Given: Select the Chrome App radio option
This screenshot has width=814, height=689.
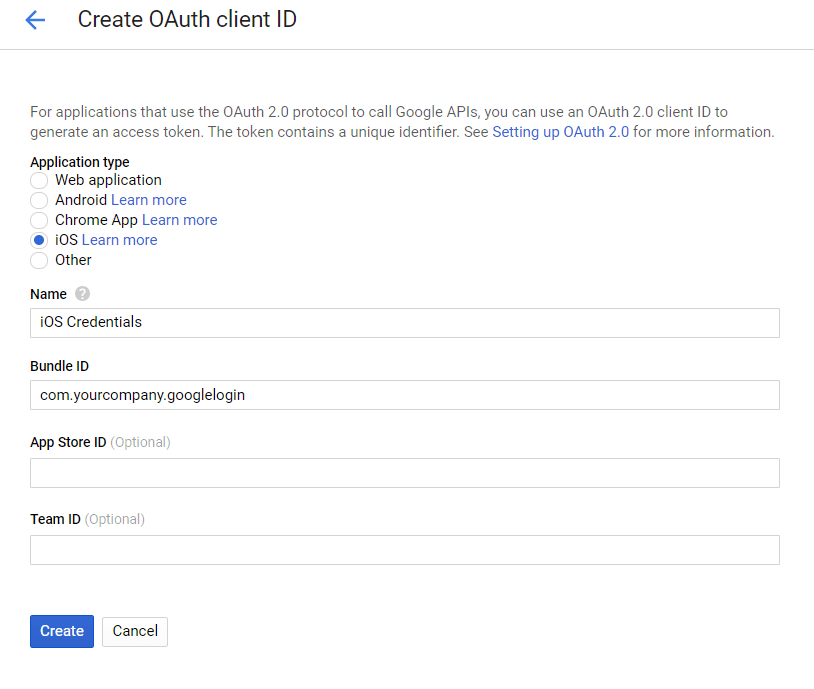Looking at the screenshot, I should click(39, 221).
